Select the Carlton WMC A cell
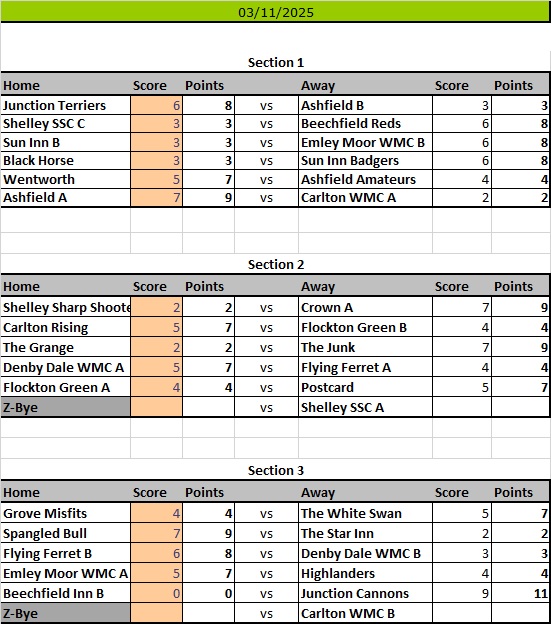 [x=365, y=198]
